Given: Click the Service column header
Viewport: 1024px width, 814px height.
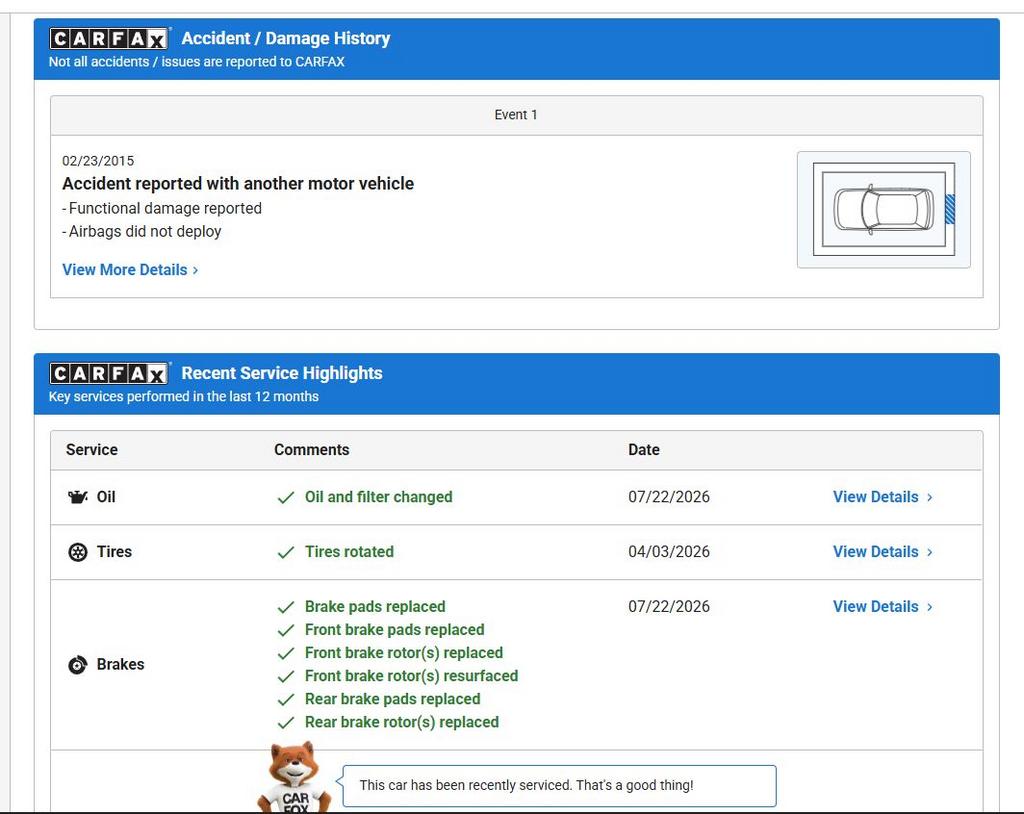Looking at the screenshot, I should click(x=91, y=450).
